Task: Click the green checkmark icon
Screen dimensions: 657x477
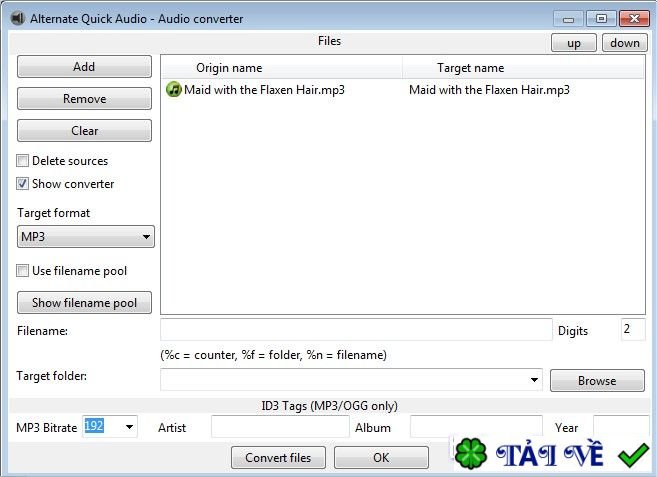Action: [633, 455]
